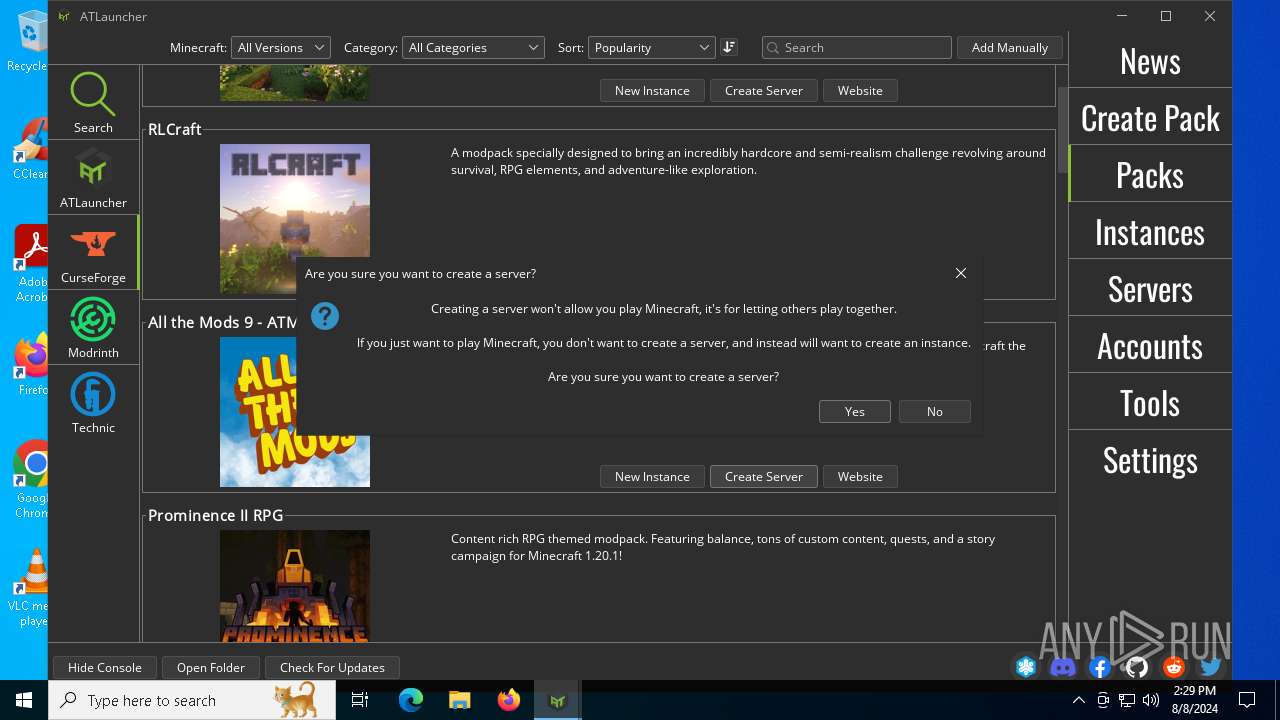Open the Sort by Popularity dropdown
1280x720 pixels.
click(651, 47)
